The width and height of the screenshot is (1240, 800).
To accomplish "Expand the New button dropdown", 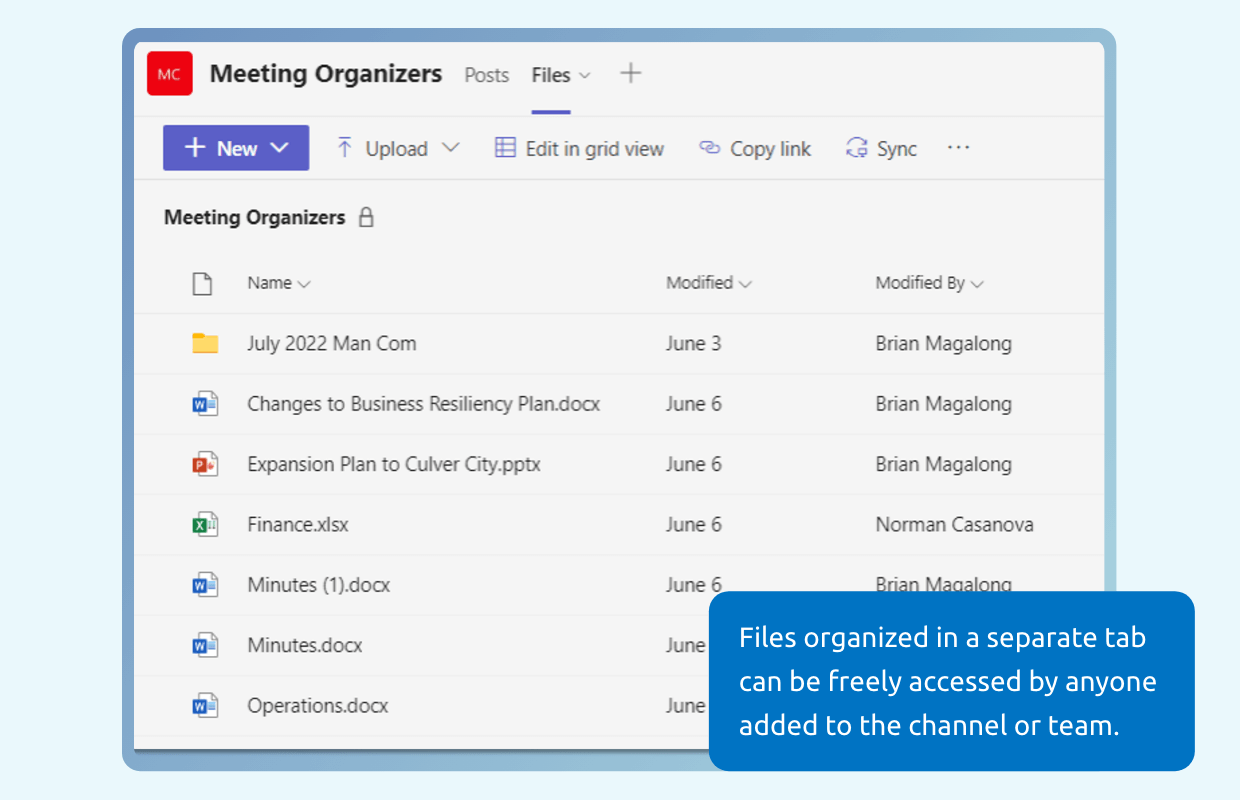I will click(x=279, y=148).
